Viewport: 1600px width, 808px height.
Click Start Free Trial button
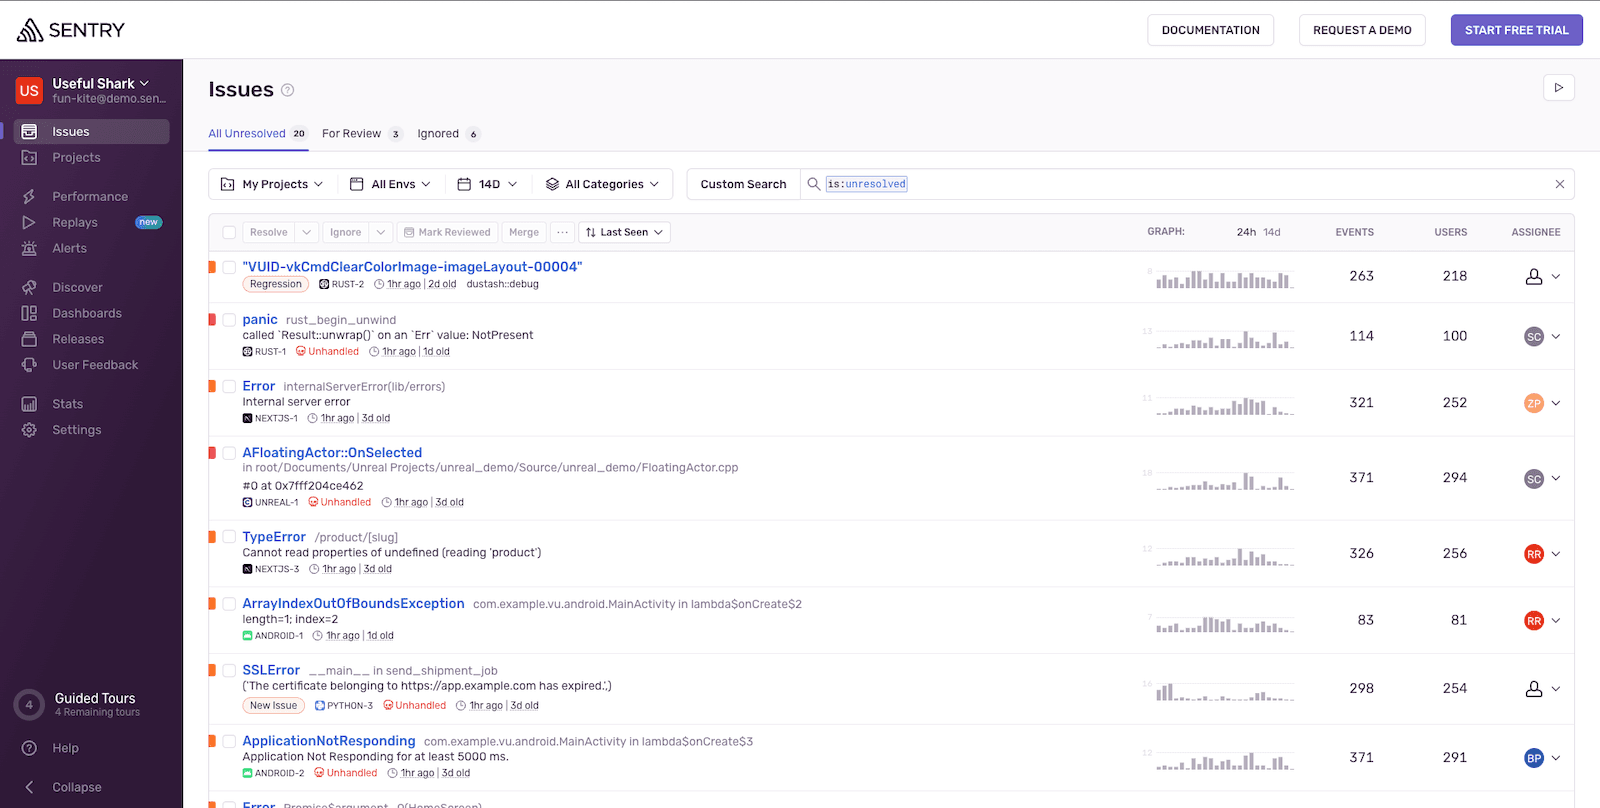tap(1516, 30)
